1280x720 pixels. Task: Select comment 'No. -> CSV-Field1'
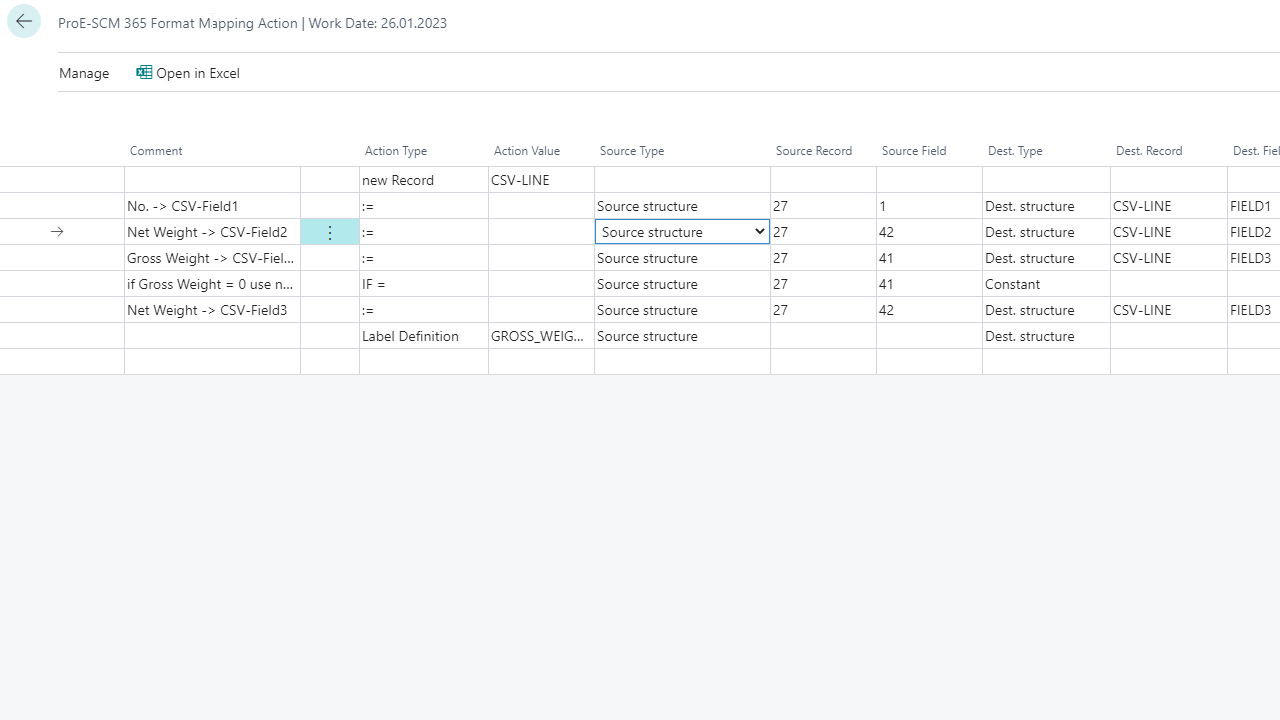click(x=212, y=206)
